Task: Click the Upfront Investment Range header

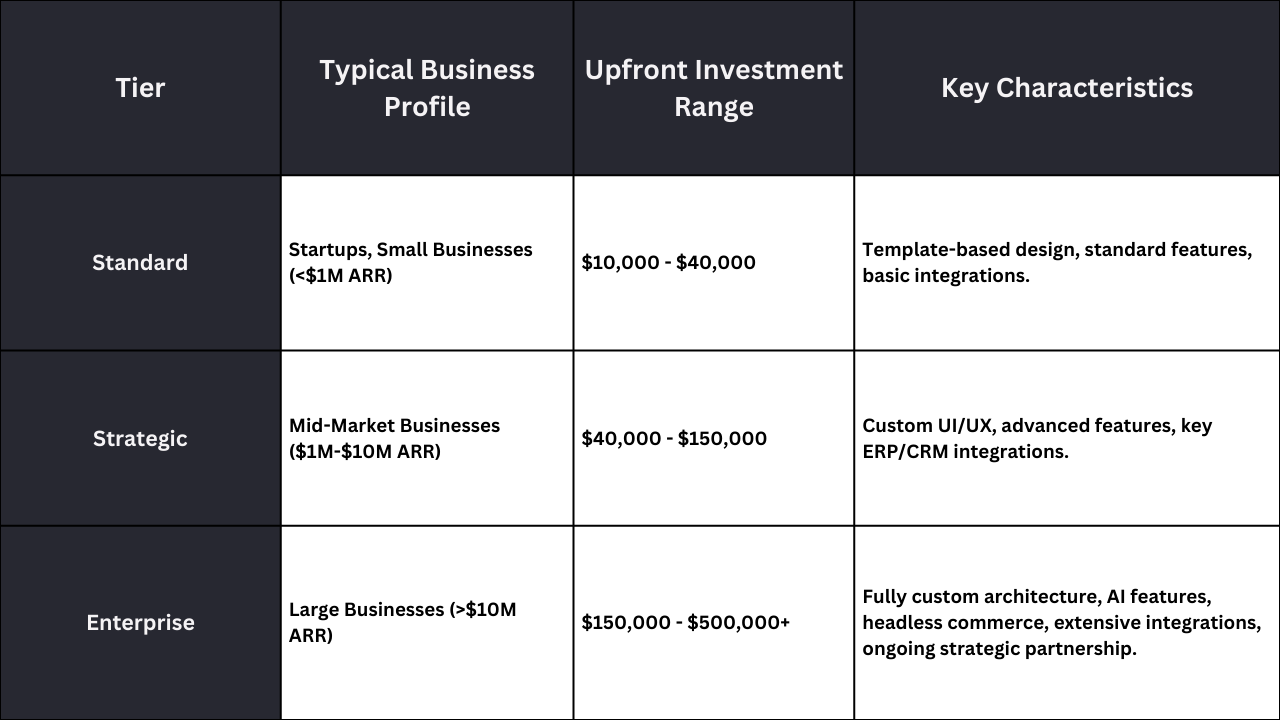Action: click(714, 88)
